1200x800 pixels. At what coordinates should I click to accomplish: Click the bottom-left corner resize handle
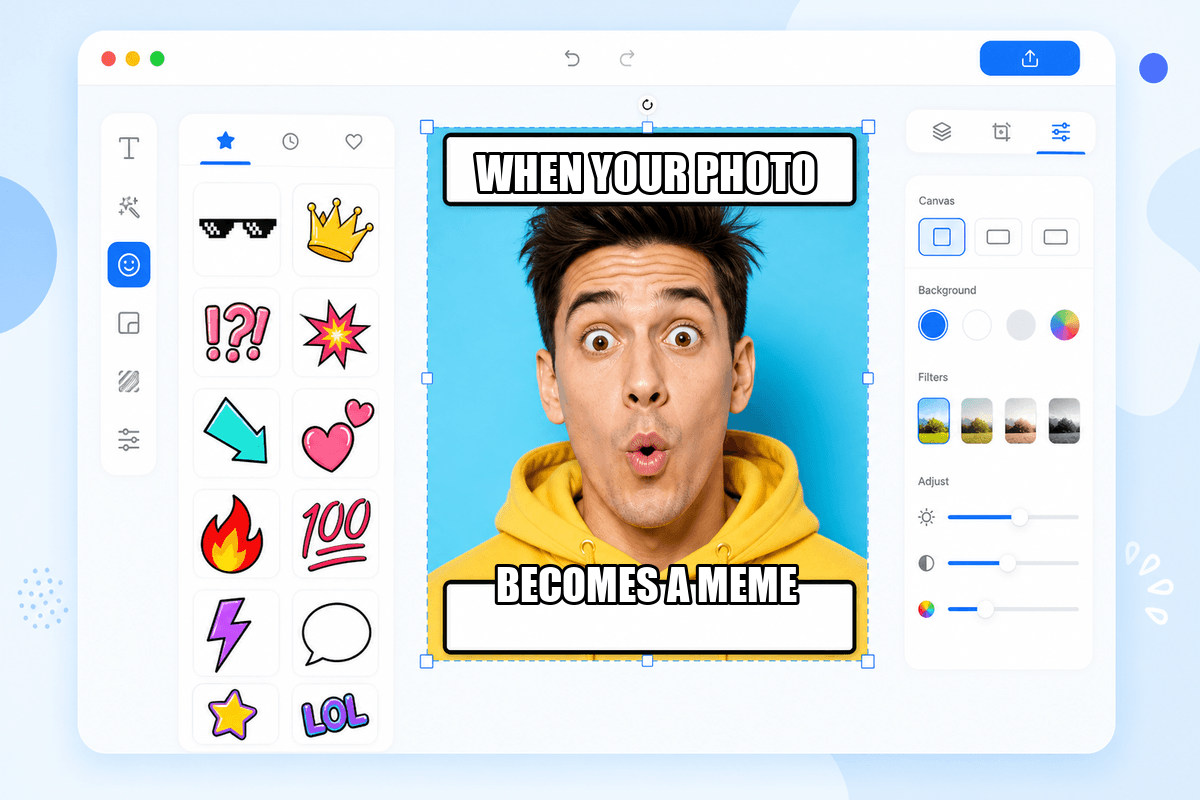(x=426, y=661)
